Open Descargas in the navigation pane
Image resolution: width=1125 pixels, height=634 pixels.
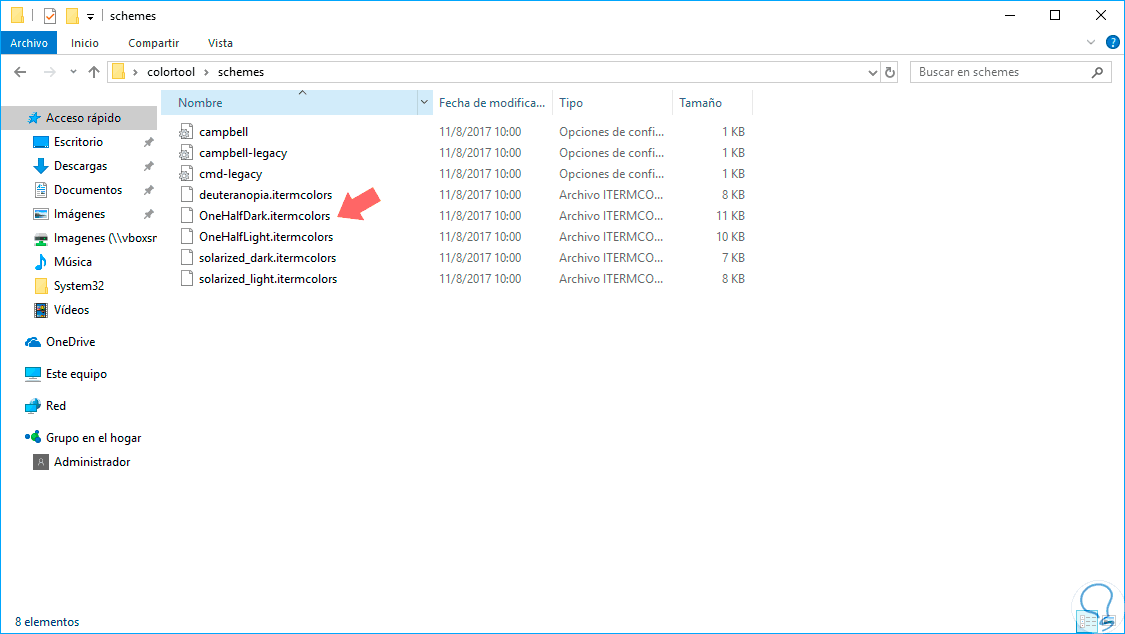coord(80,166)
